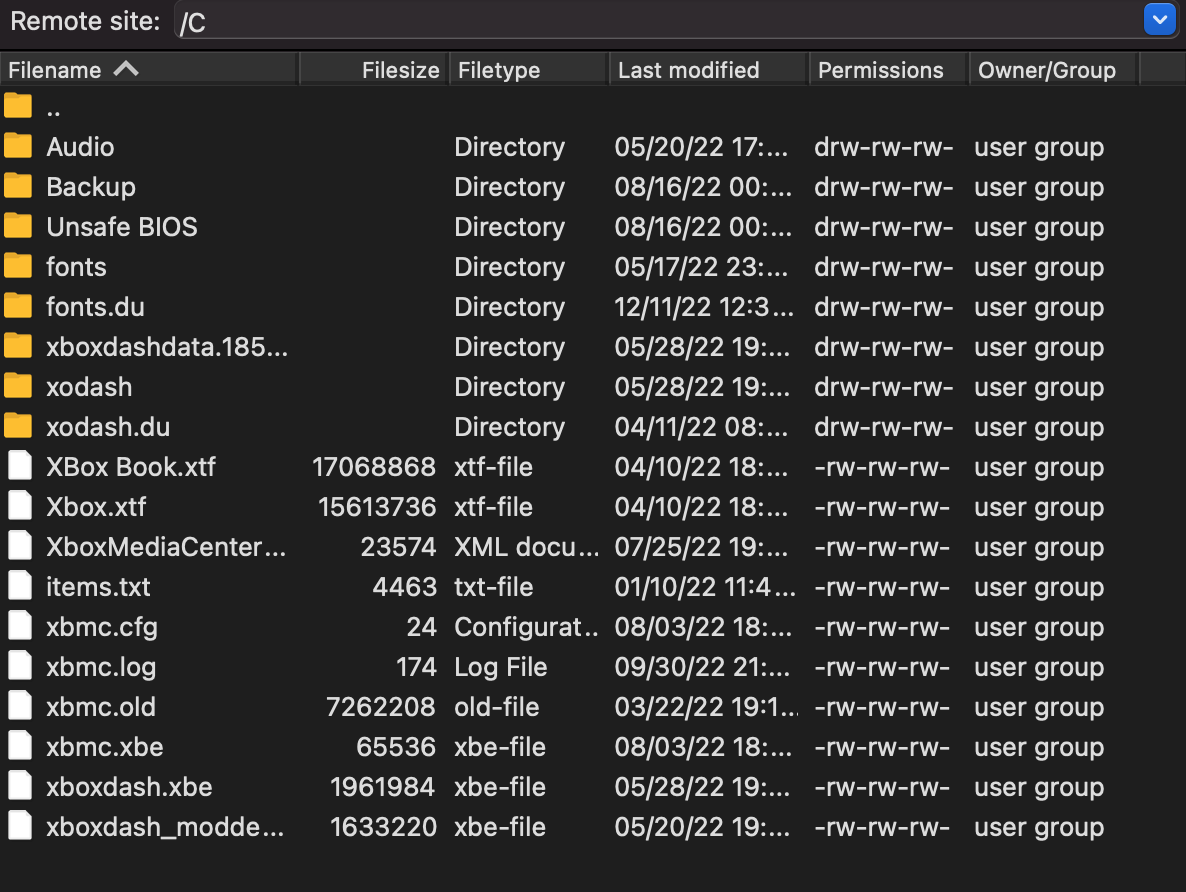The height and width of the screenshot is (892, 1186).
Task: Select the xodash.du directory name
Action: pos(108,427)
